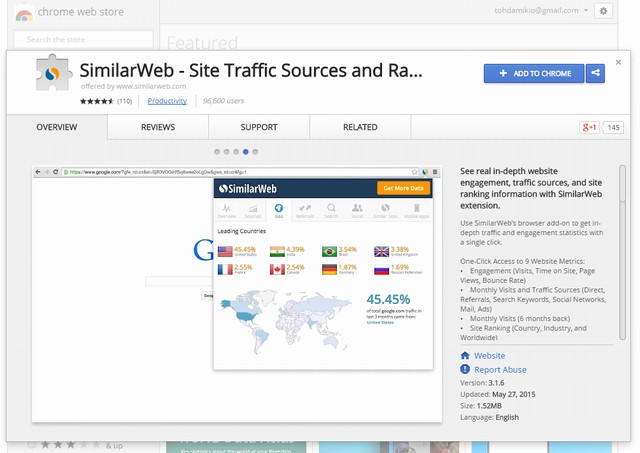Select the second screenshot carousel dot
640x453 pixels.
(x=227, y=152)
